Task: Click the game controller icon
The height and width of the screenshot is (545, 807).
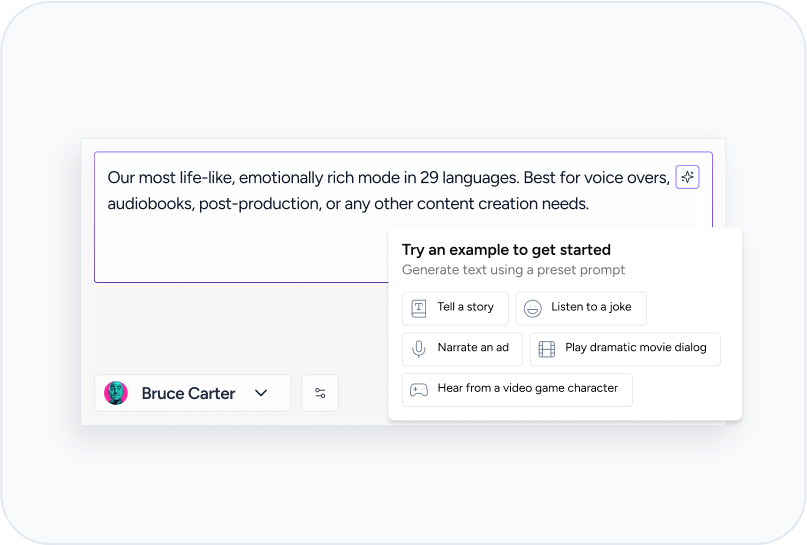Action: click(x=419, y=390)
